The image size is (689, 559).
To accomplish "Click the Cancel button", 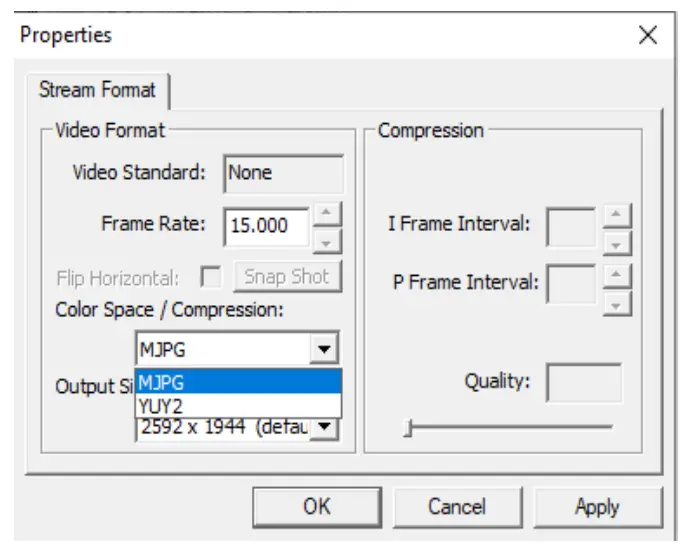I will (x=457, y=507).
